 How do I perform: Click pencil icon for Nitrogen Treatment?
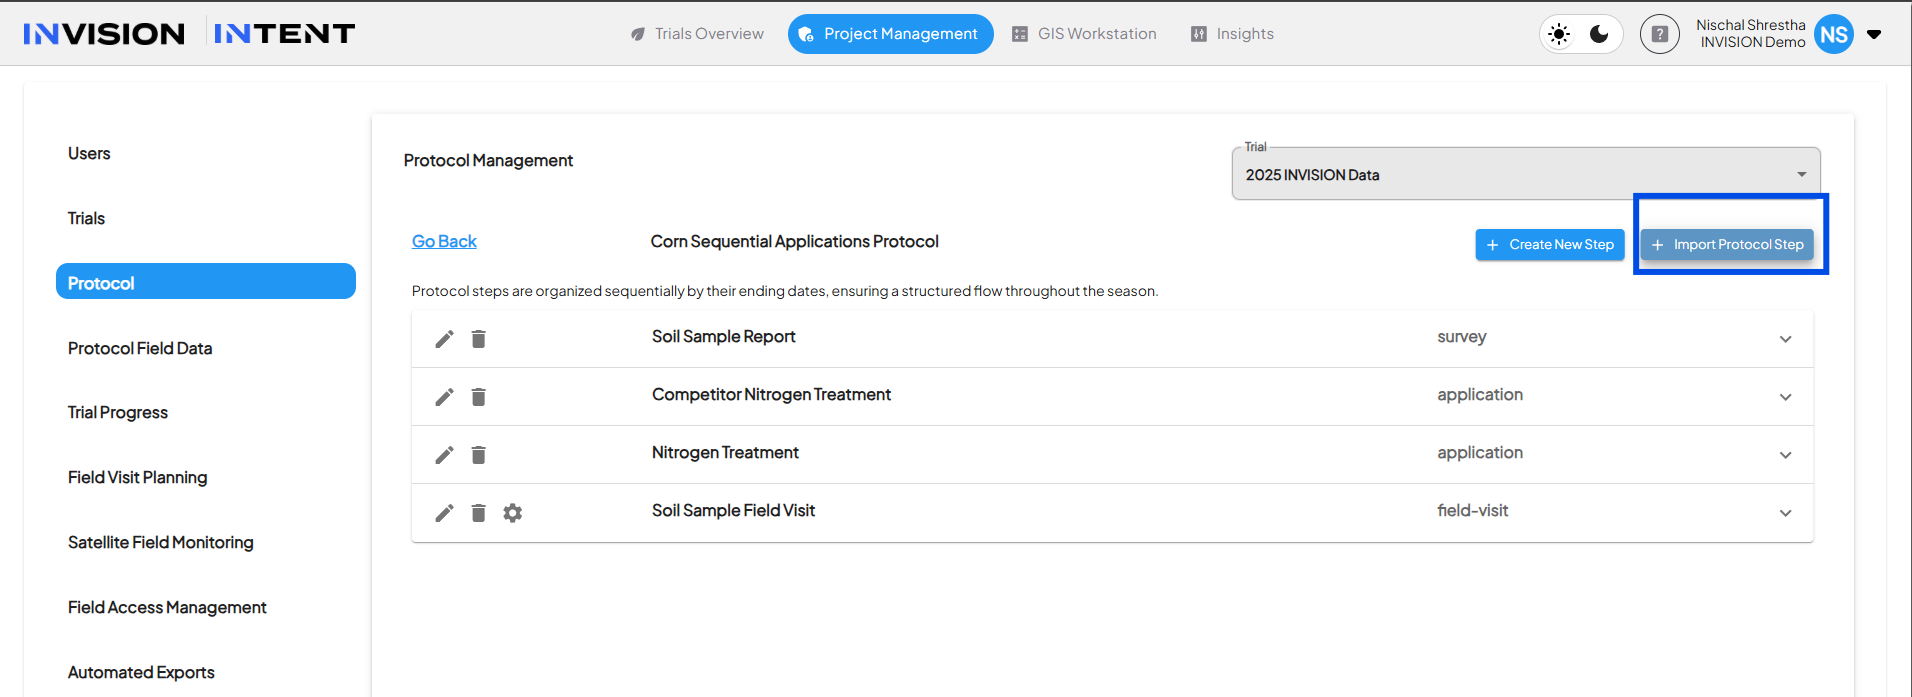tap(444, 455)
